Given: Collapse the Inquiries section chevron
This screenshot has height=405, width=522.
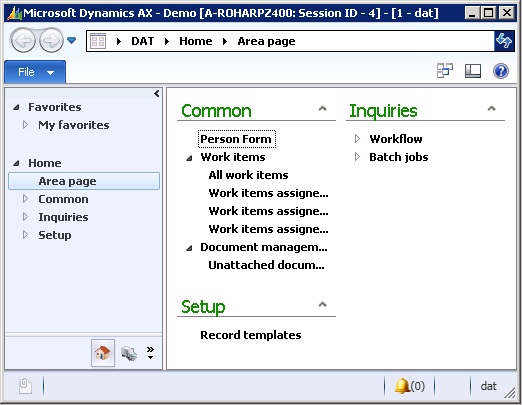Looking at the screenshot, I should pos(491,108).
